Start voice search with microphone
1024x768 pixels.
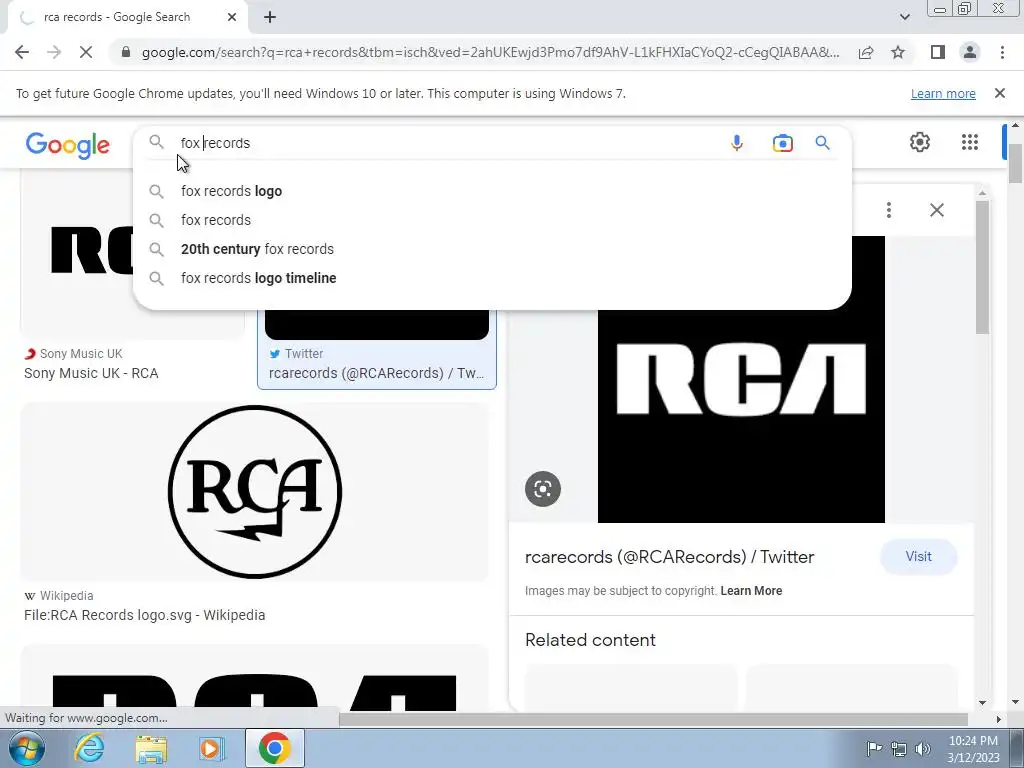pos(737,143)
